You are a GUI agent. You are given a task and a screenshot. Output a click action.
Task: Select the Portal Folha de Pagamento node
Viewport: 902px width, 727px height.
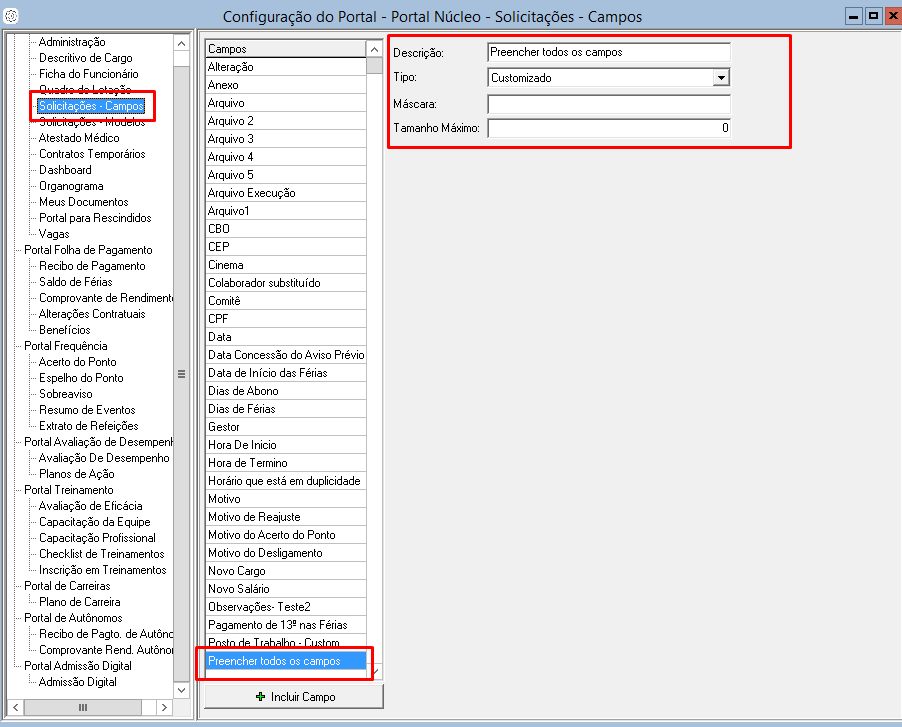[88, 250]
